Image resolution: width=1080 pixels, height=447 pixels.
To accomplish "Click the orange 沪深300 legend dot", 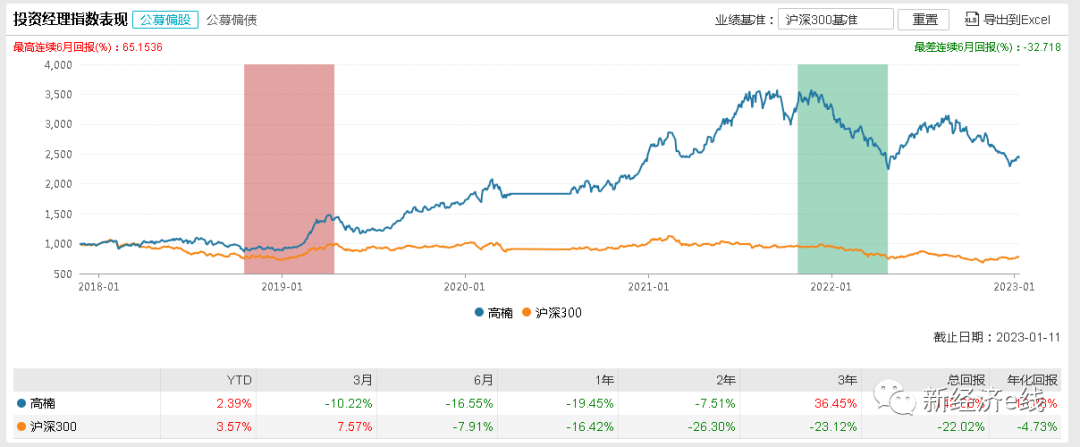I will (530, 313).
